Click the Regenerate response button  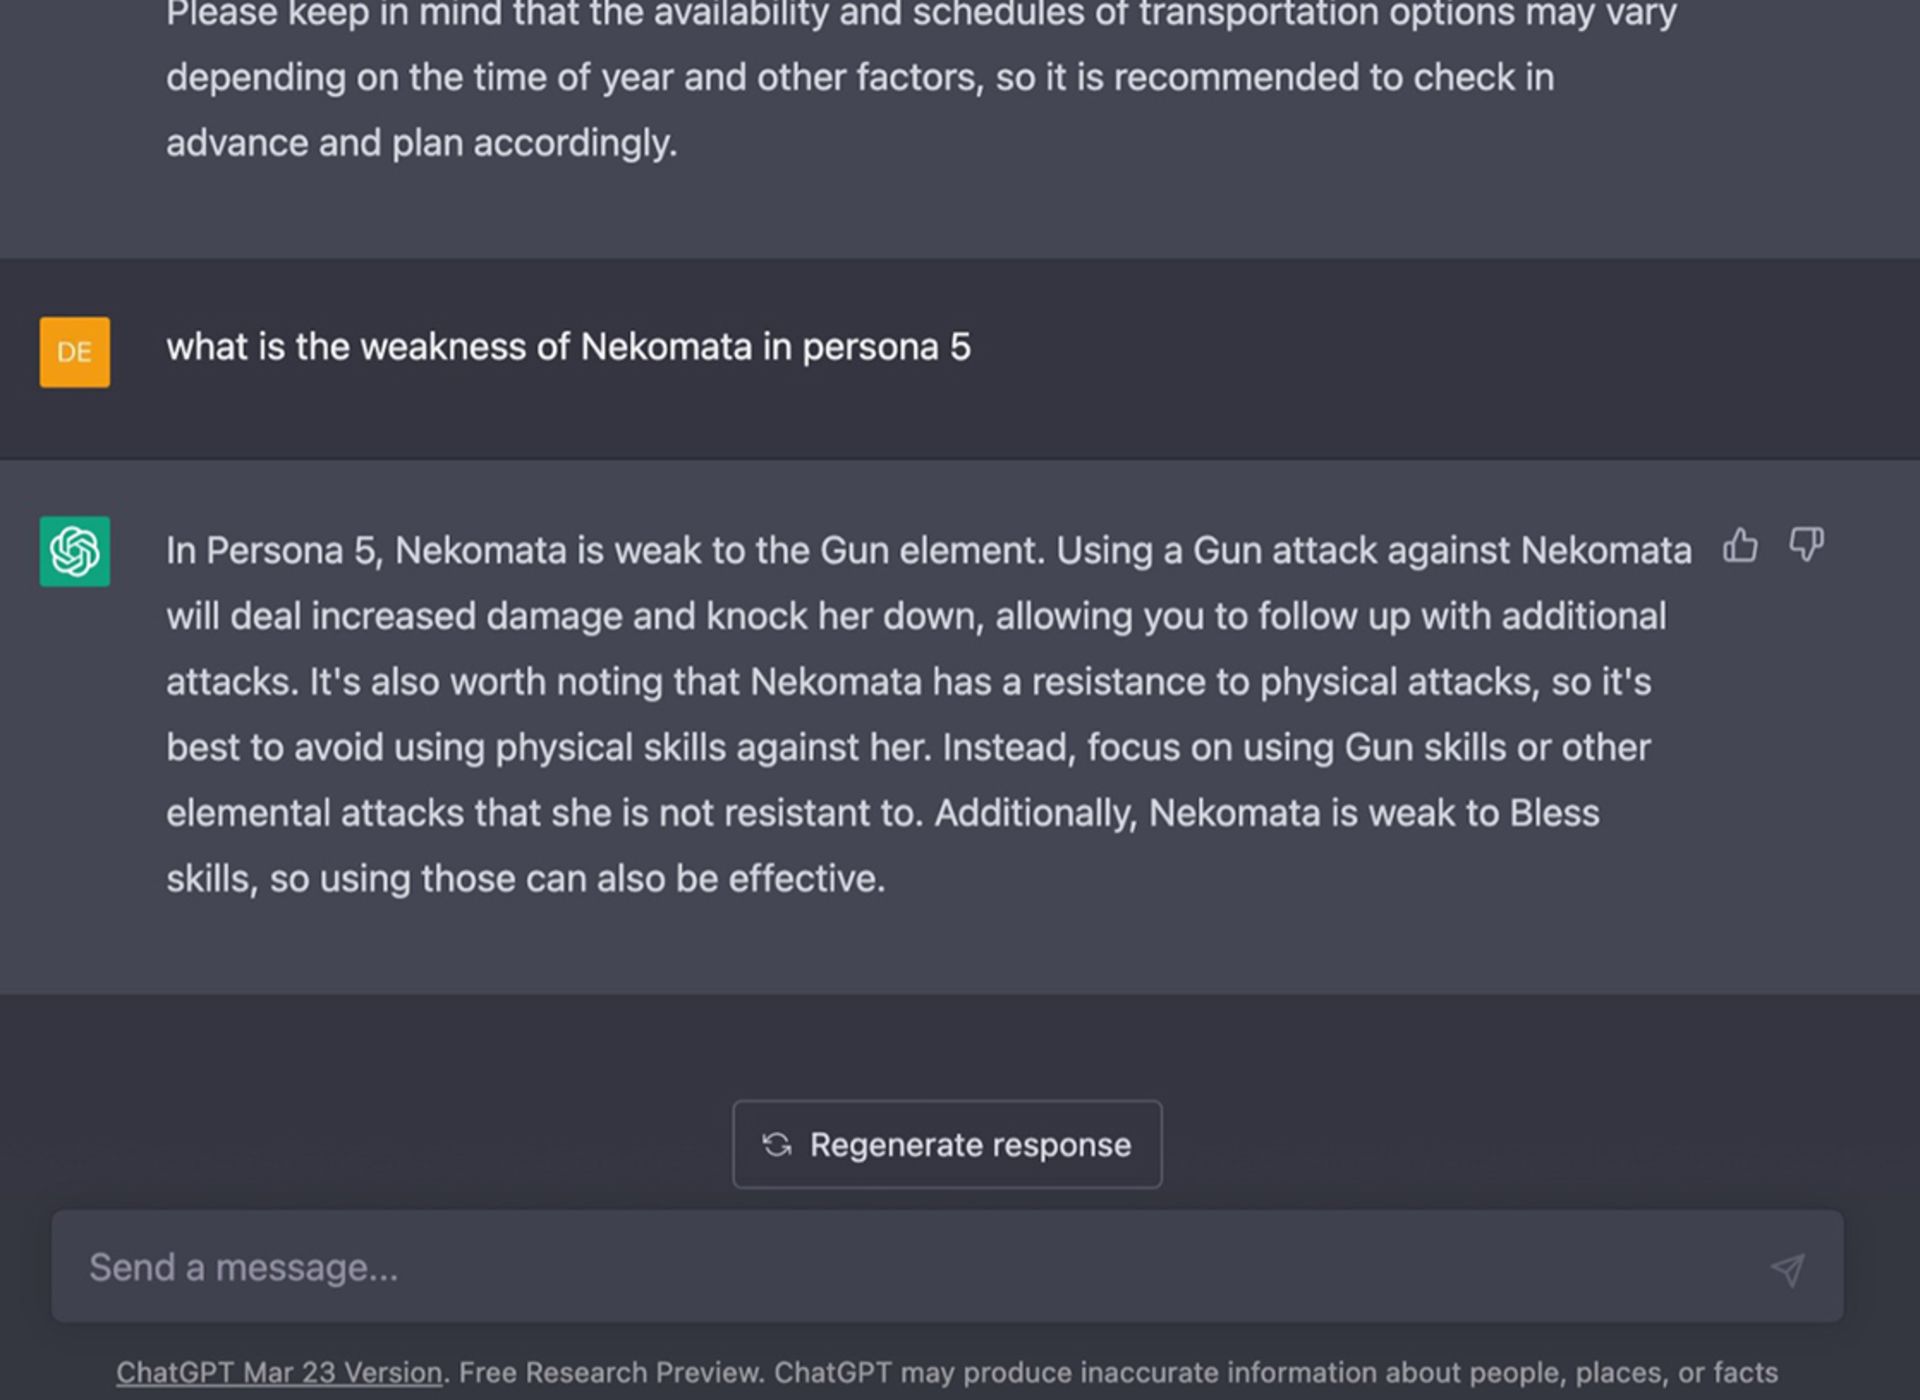coord(947,1144)
